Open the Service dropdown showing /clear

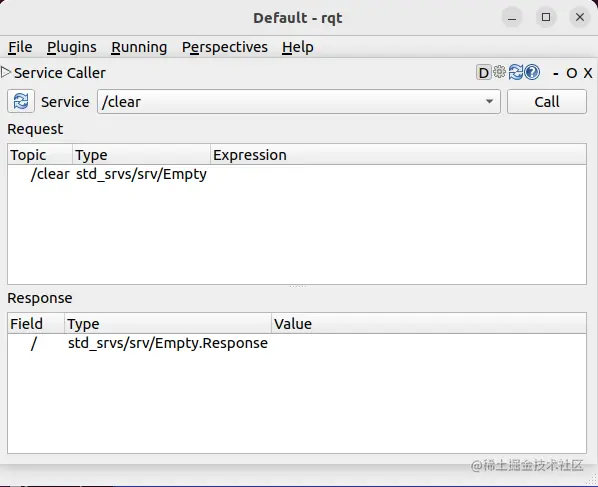(299, 102)
